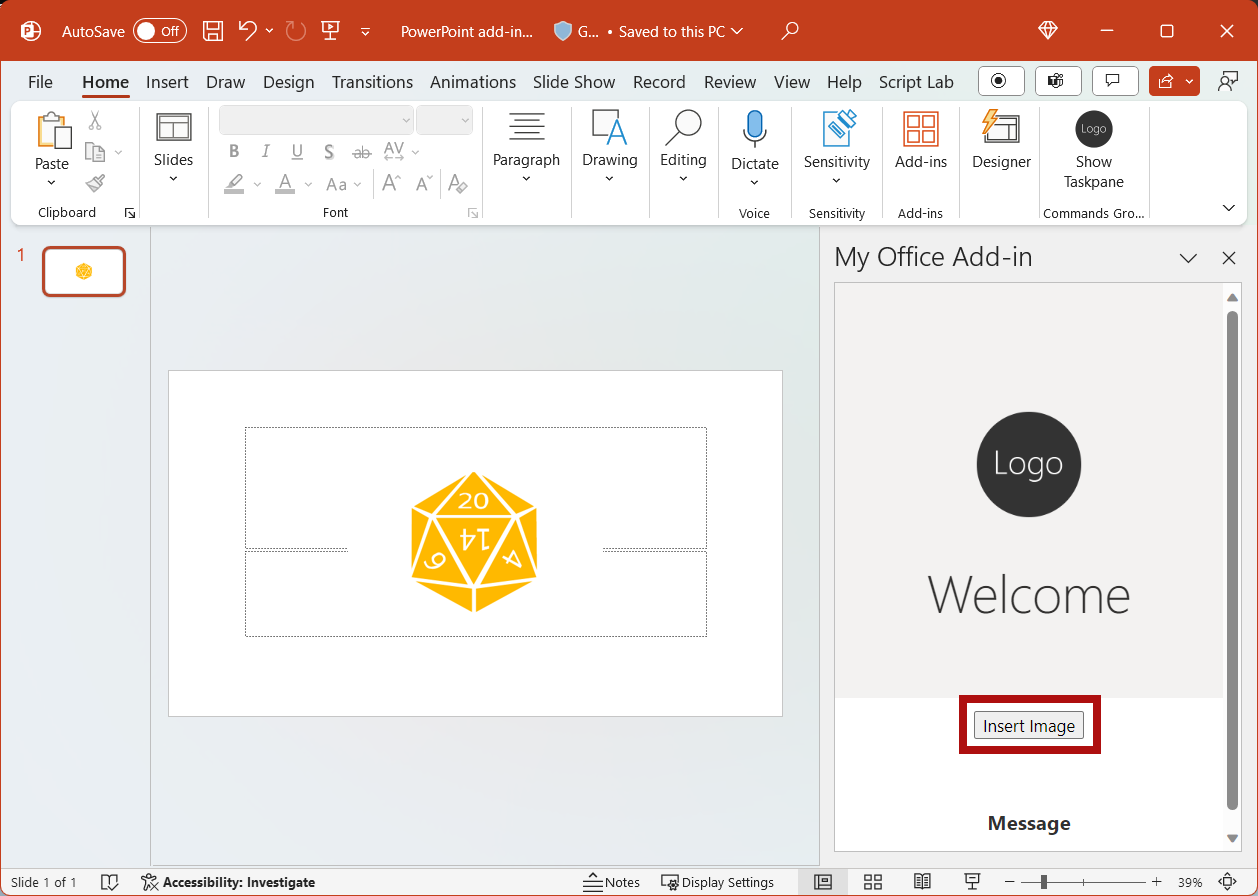The image size is (1258, 896).
Task: Select slide 1 thumbnail
Action: (x=84, y=272)
